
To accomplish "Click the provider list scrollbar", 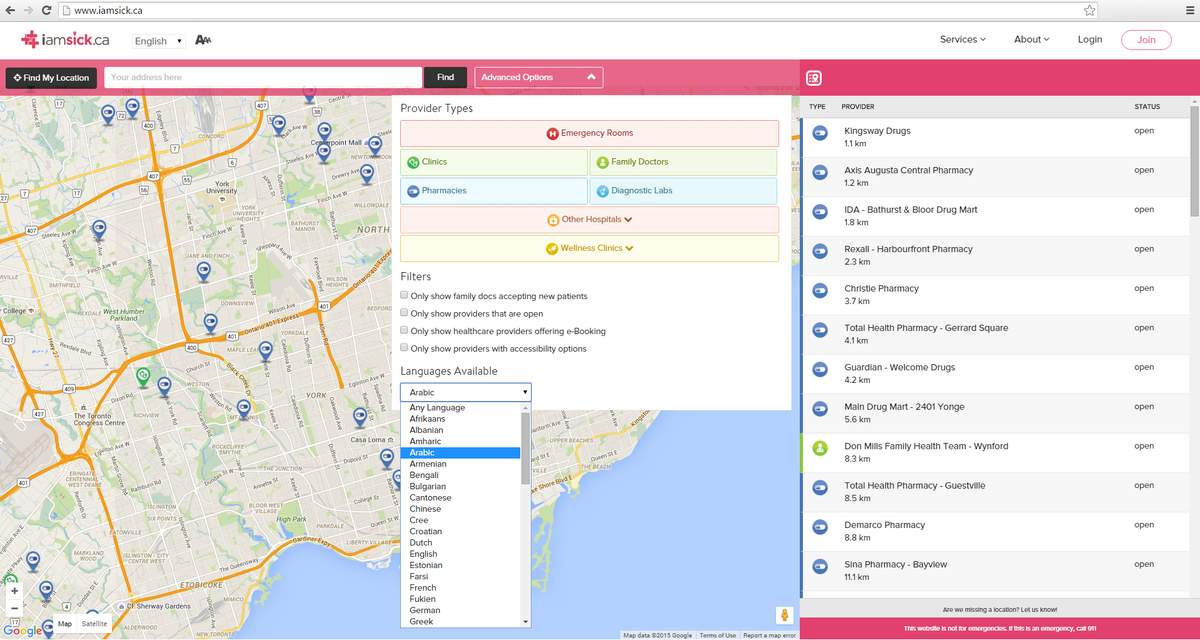I will [x=1194, y=160].
